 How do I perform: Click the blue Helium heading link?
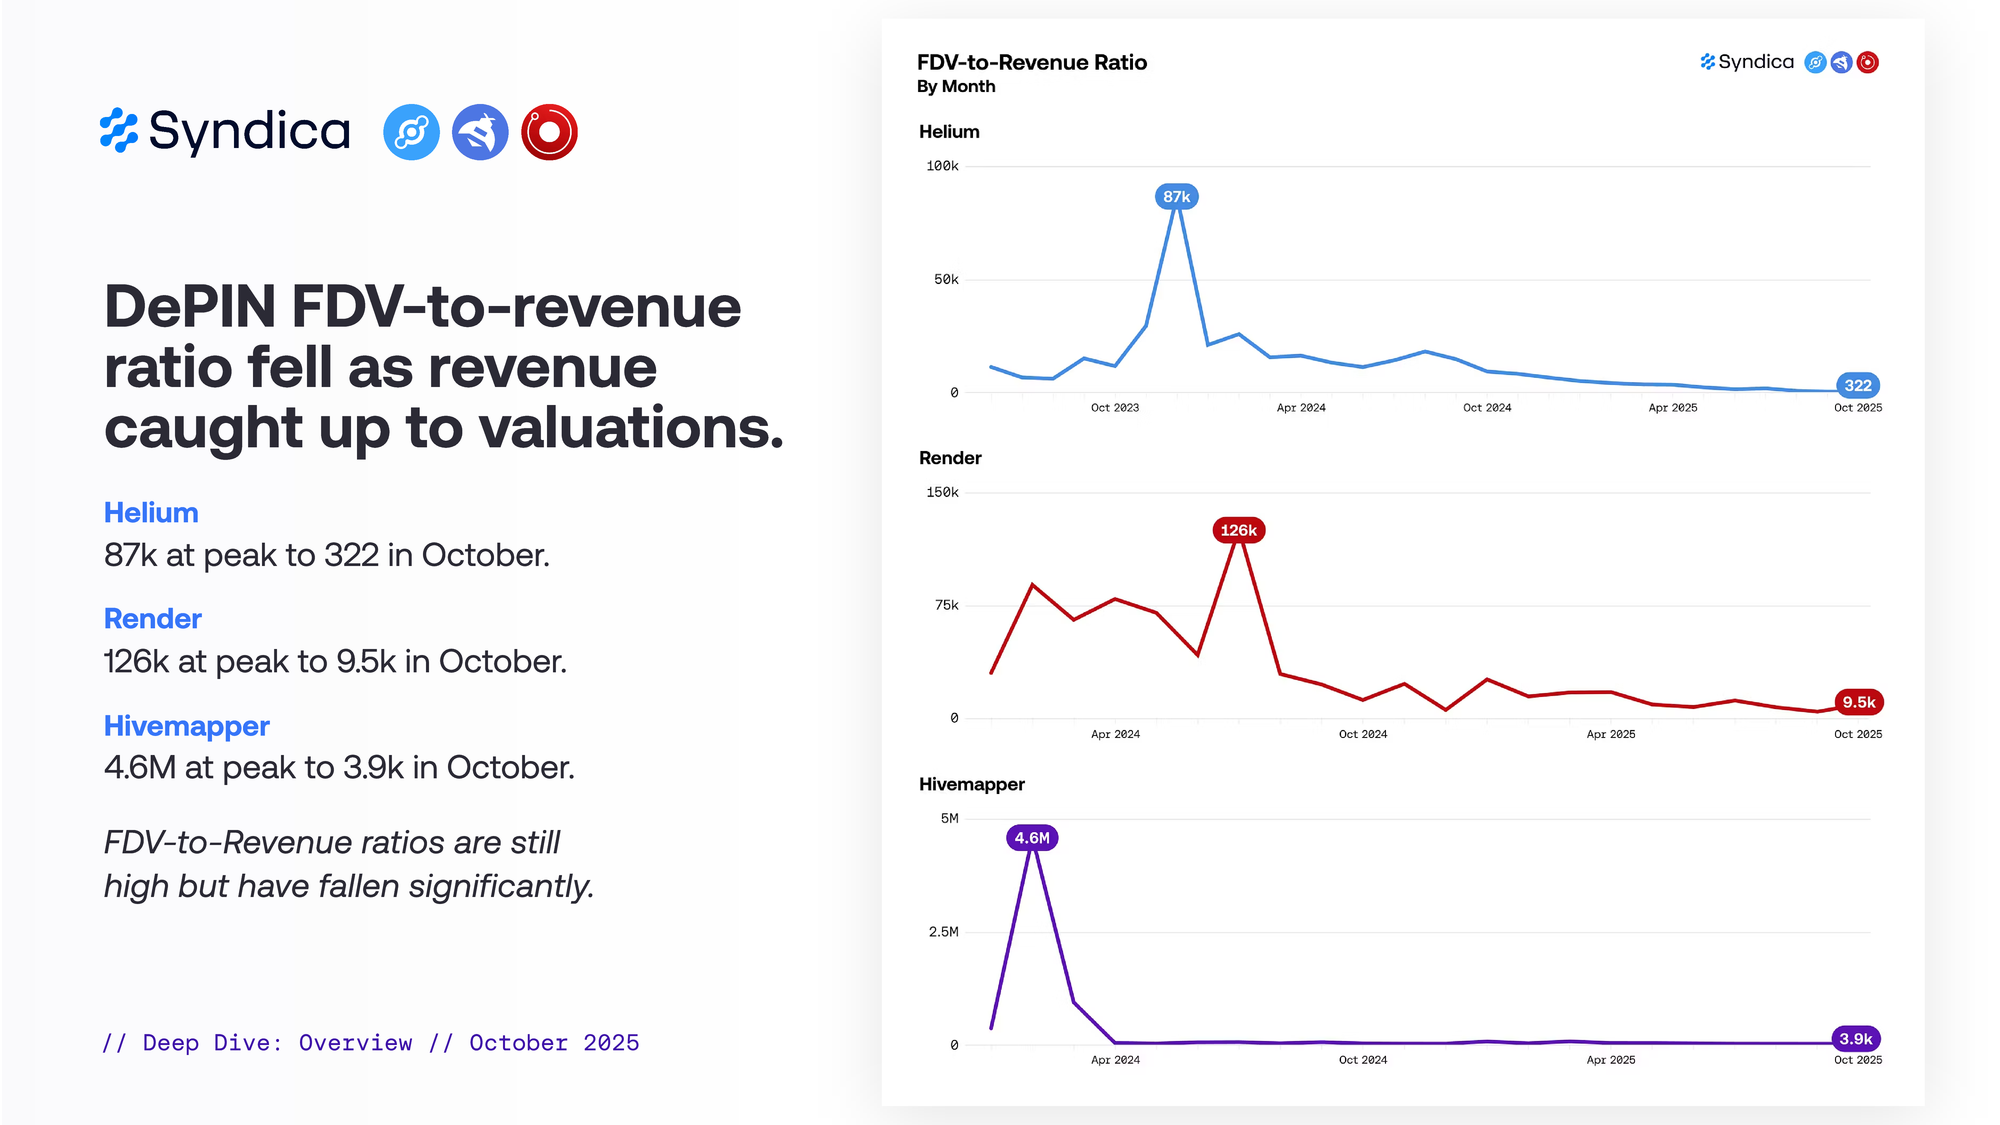point(151,513)
